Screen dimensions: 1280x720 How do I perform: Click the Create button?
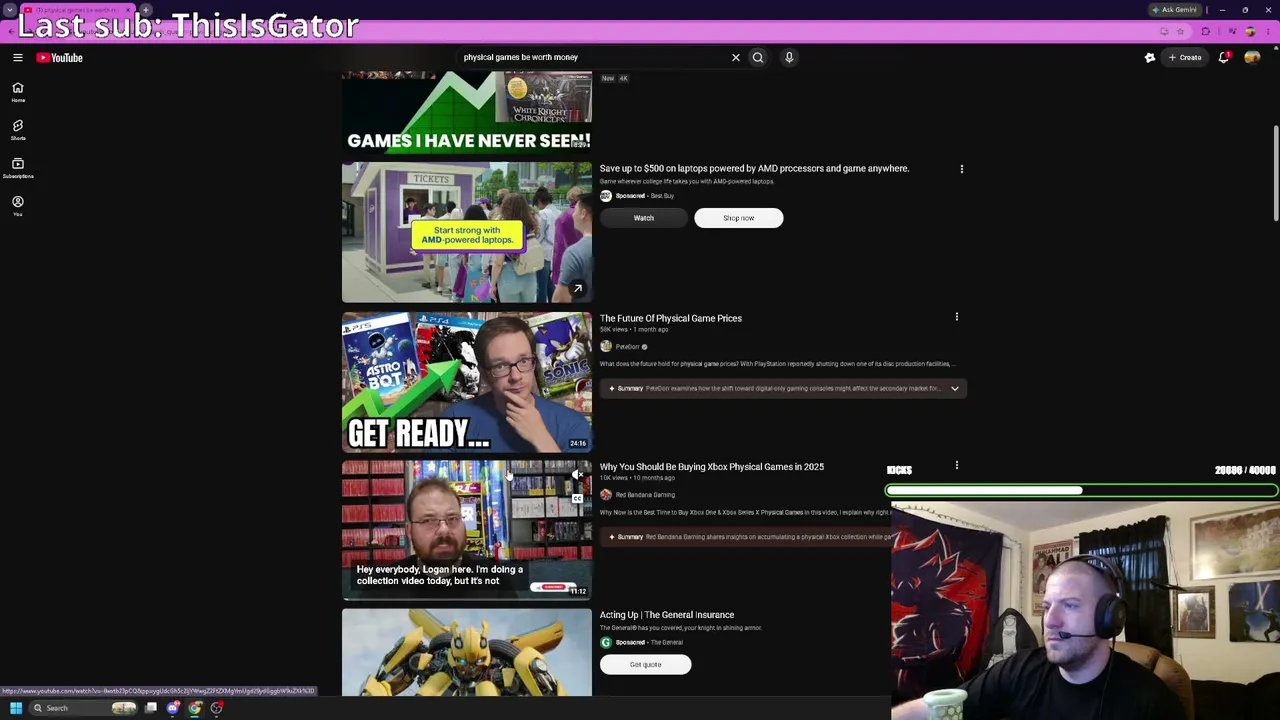click(x=1185, y=58)
